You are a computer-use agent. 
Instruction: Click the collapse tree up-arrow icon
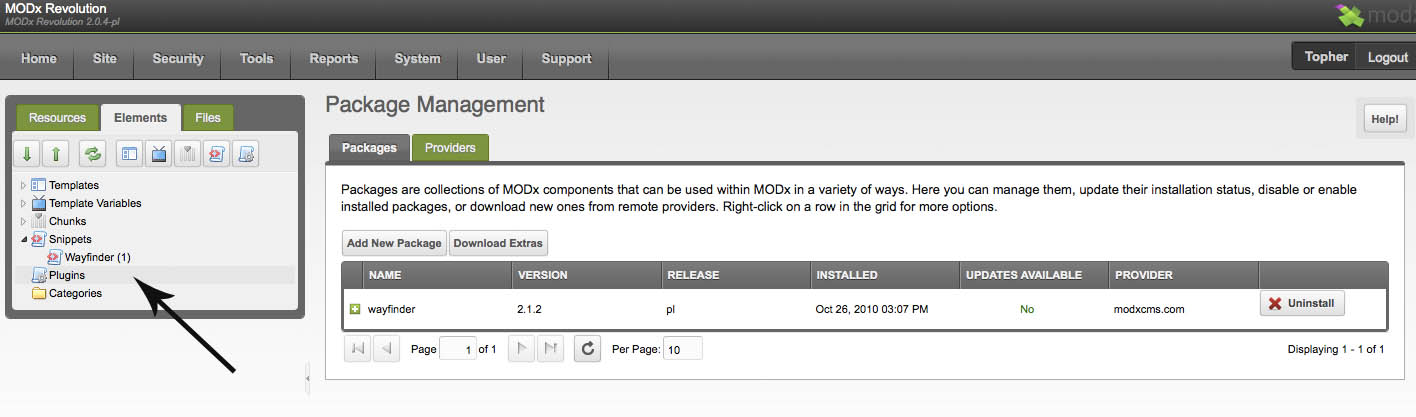56,154
